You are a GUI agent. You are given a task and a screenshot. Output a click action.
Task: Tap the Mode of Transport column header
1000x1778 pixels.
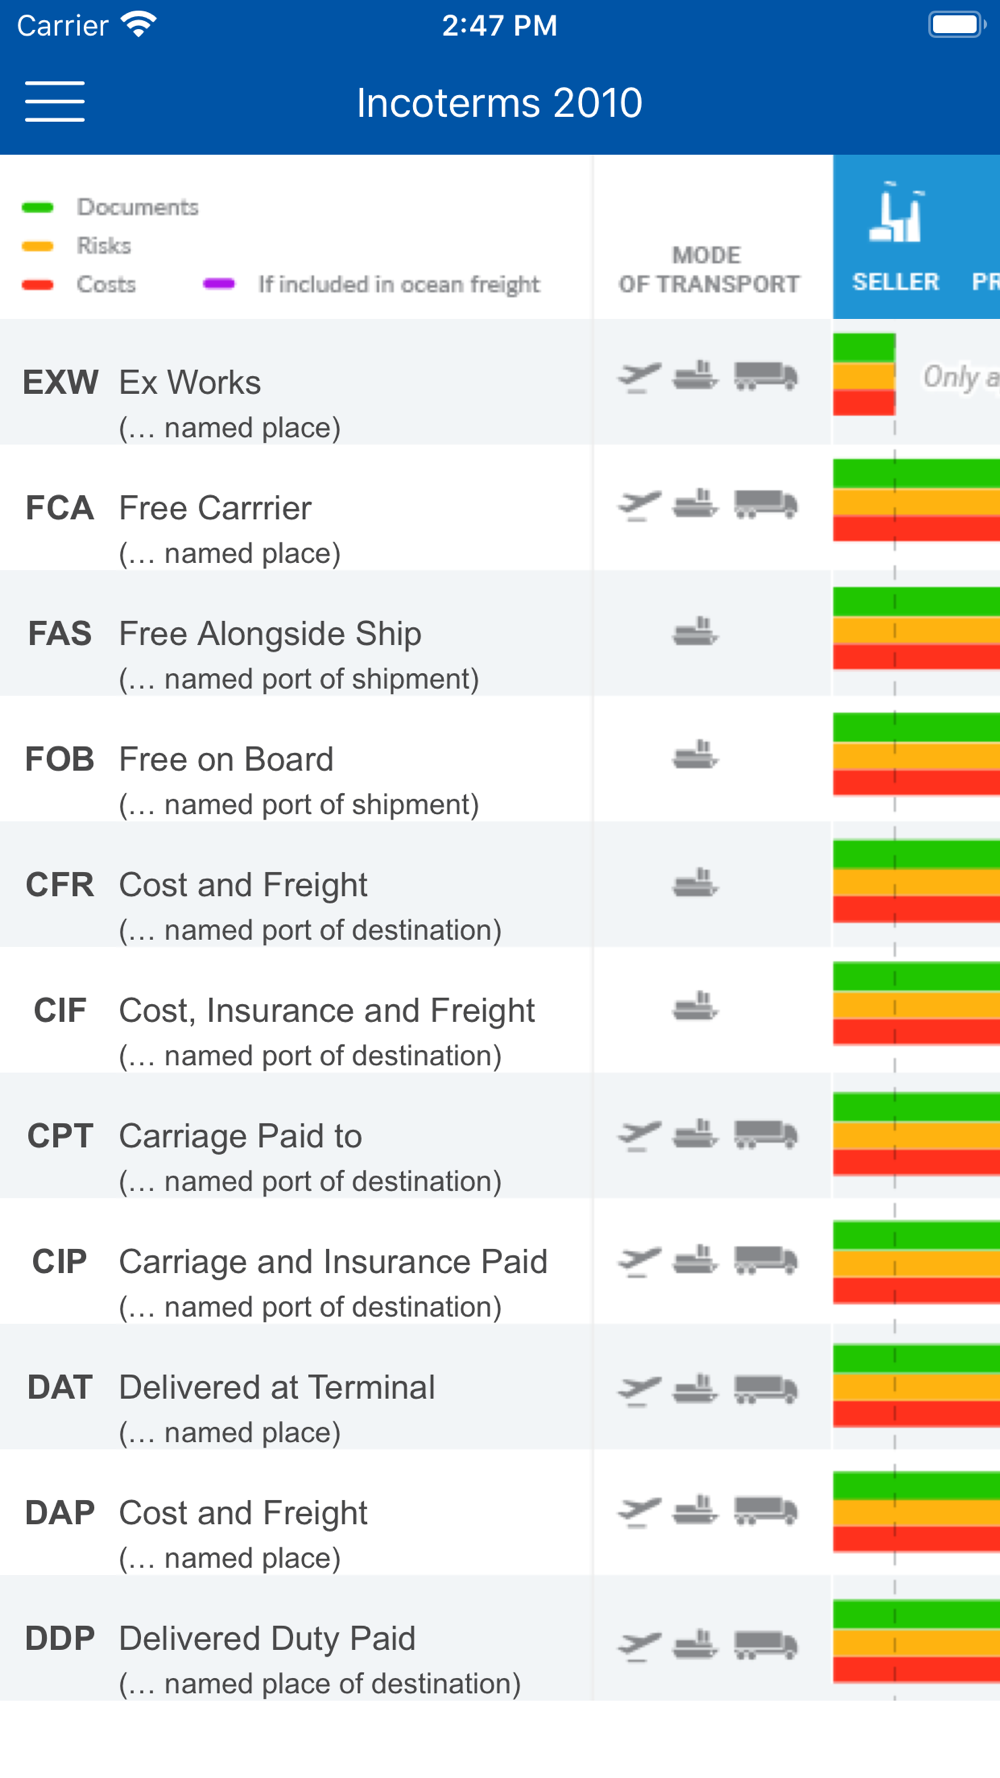pos(709,270)
